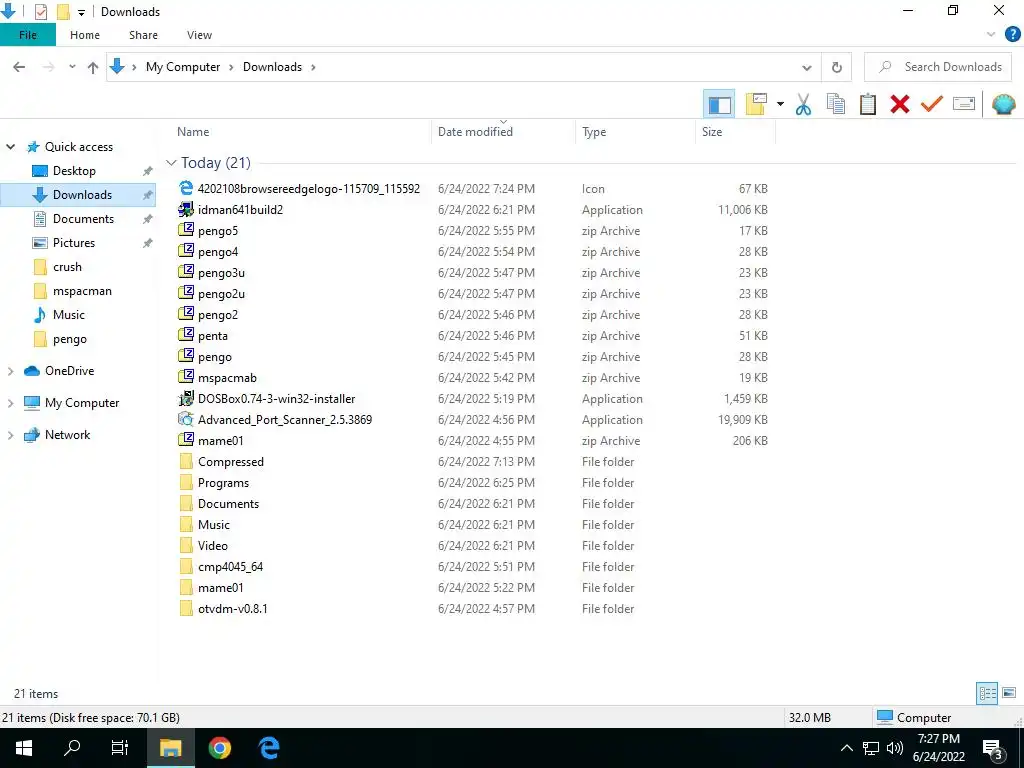The image size is (1024, 768).
Task: Expand the Network tree node
Action: [x=10, y=435]
